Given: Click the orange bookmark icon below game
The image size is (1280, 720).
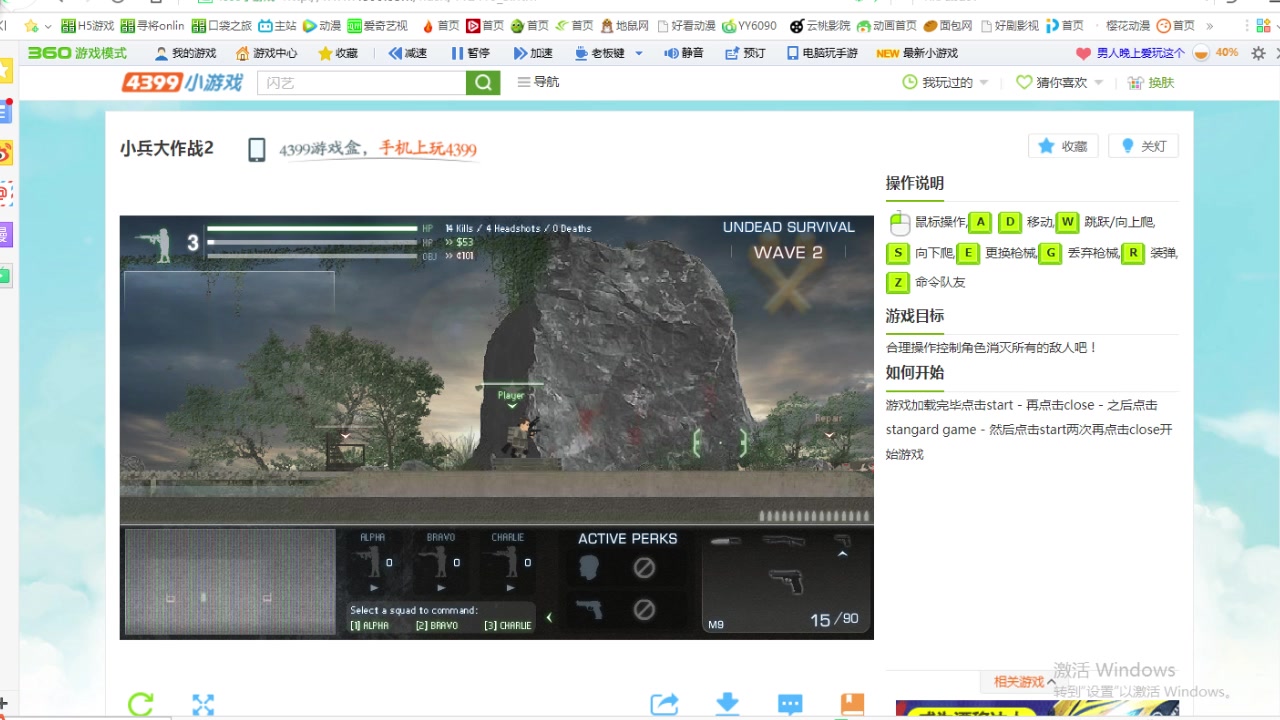Looking at the screenshot, I should [852, 704].
